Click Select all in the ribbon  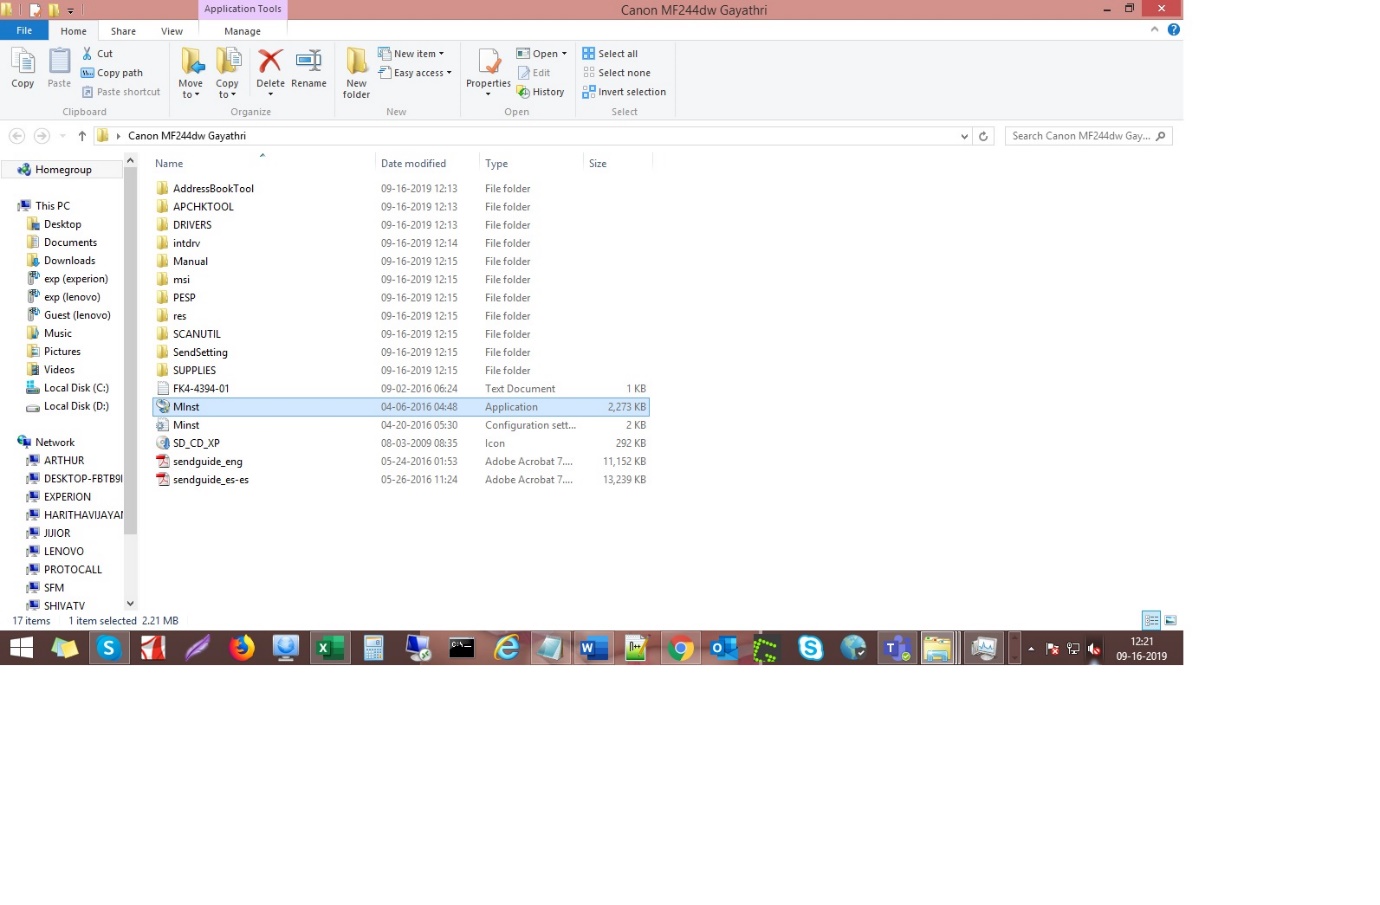610,54
